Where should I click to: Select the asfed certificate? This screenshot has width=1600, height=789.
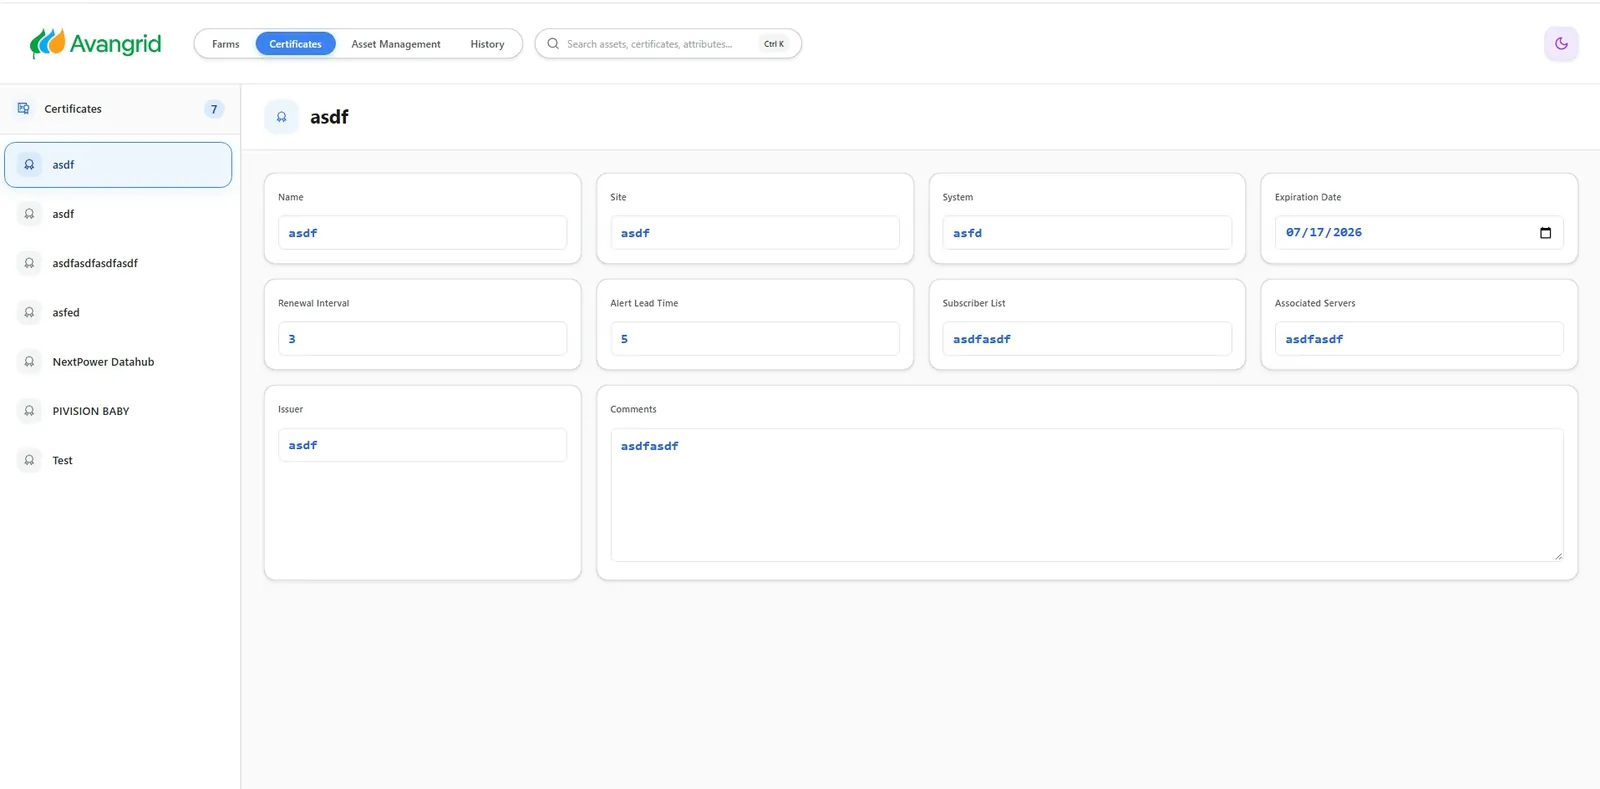pyautogui.click(x=118, y=312)
